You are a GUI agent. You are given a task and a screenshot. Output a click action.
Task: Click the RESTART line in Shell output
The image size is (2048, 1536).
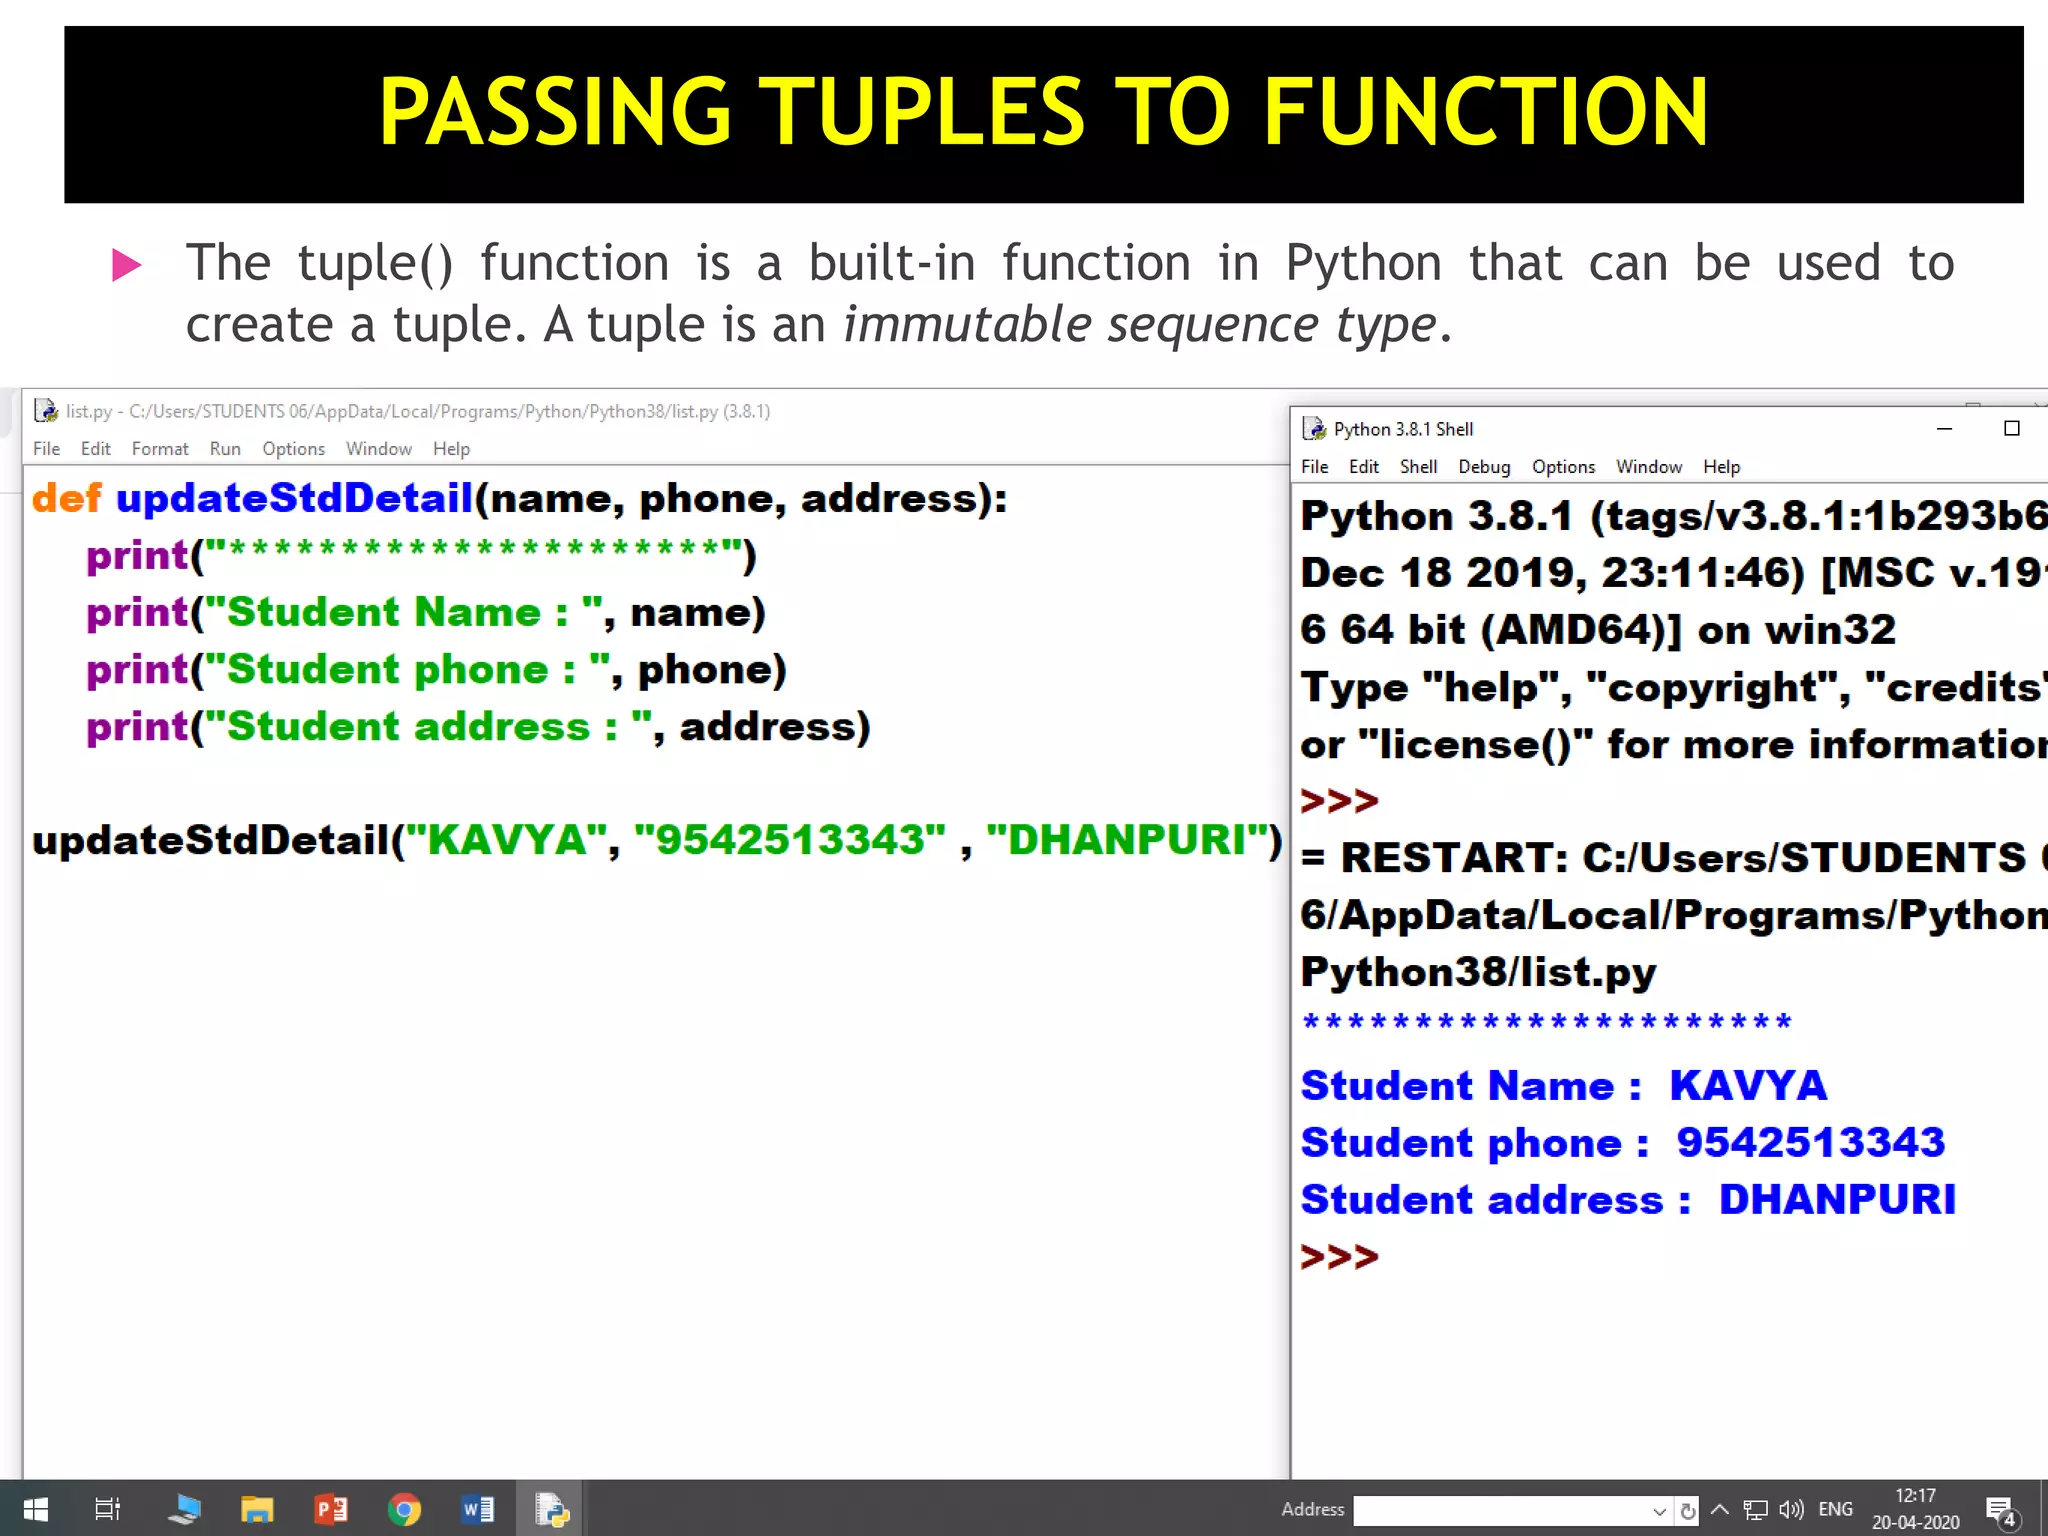point(1674,857)
